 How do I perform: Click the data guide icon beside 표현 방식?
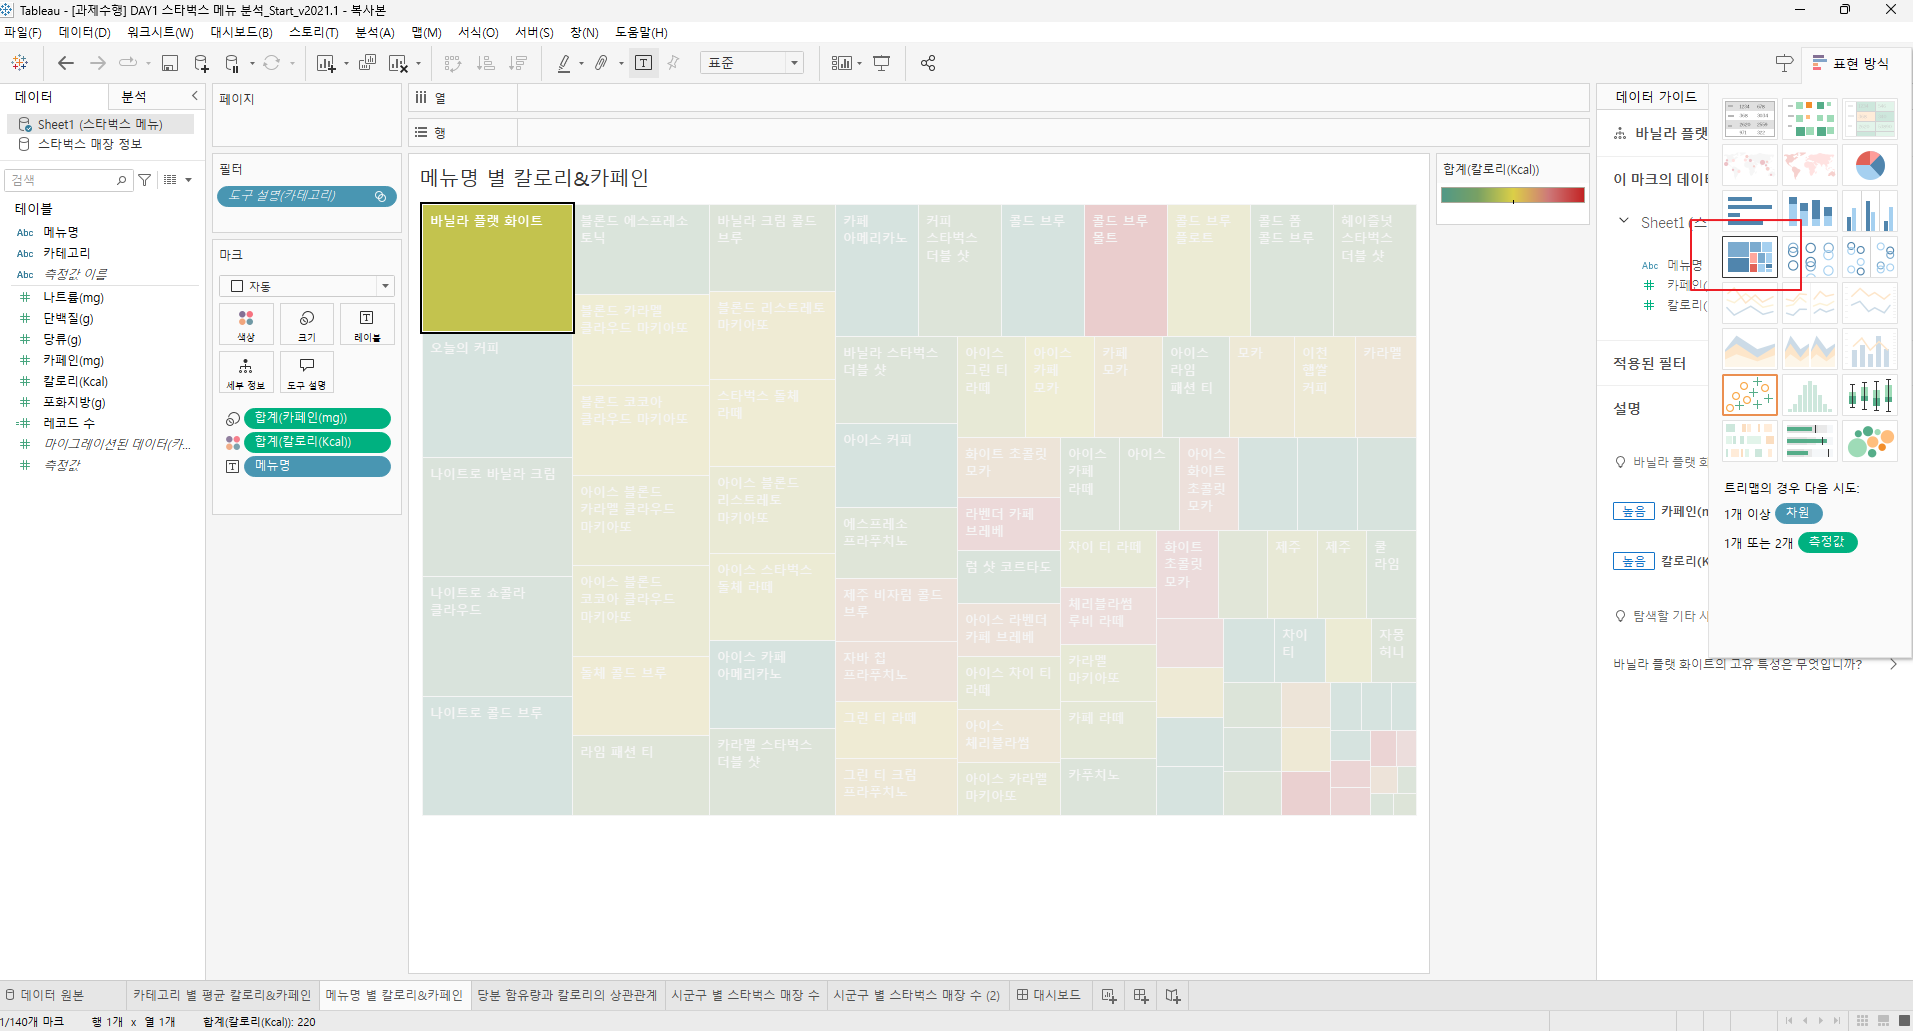tap(1784, 63)
